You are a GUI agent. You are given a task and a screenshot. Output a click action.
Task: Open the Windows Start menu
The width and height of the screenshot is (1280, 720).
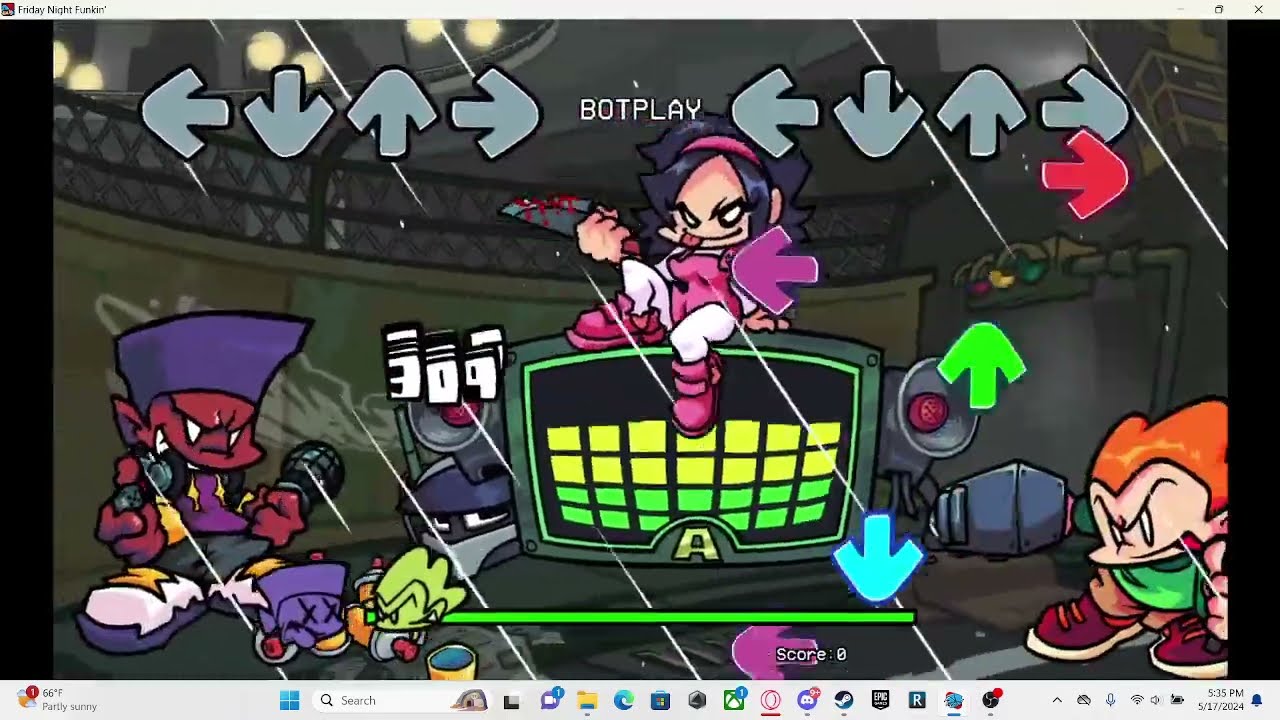tap(289, 700)
